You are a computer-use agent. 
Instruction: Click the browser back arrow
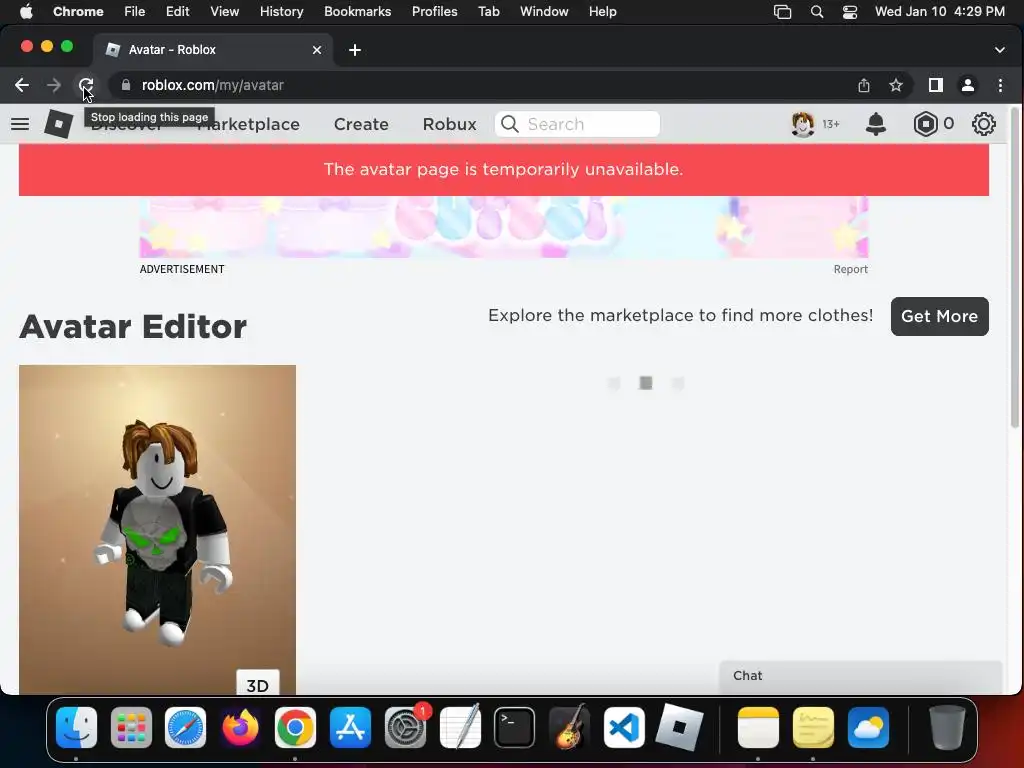[22, 85]
